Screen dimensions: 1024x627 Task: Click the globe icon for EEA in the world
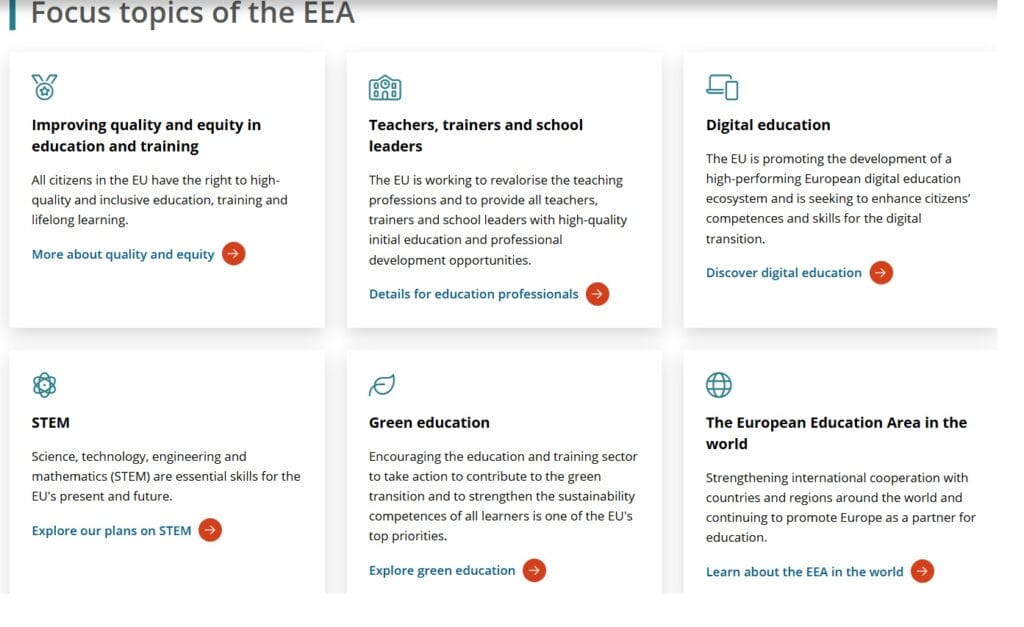(719, 385)
